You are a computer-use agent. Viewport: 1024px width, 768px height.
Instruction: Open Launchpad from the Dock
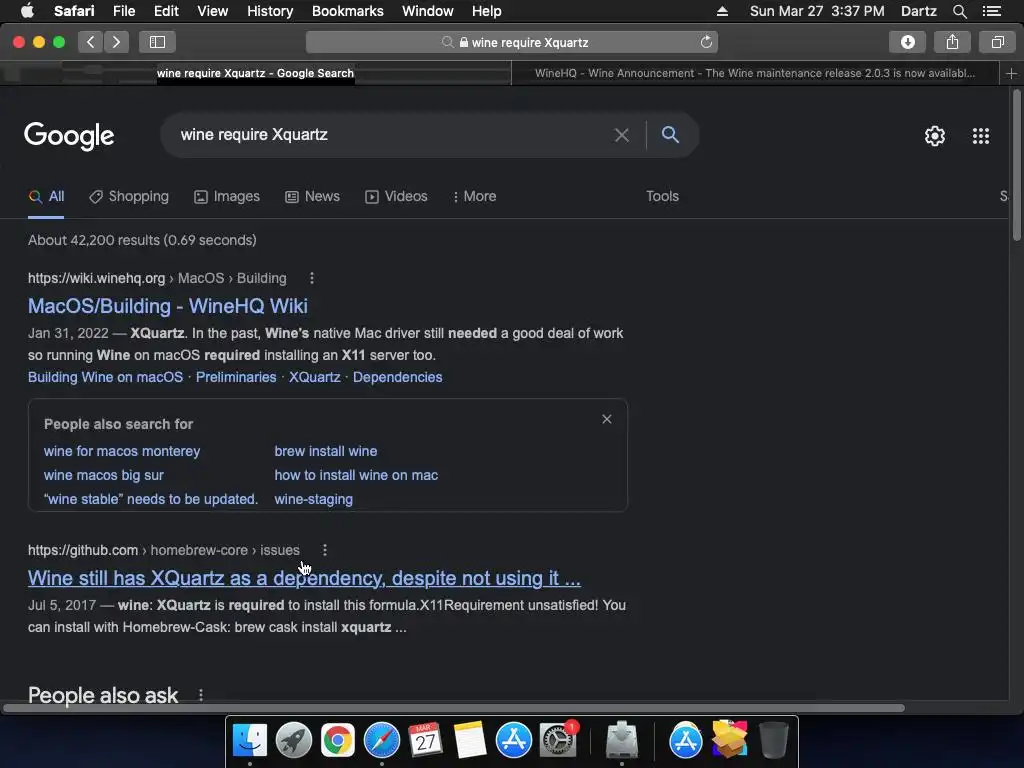pyautogui.click(x=294, y=741)
